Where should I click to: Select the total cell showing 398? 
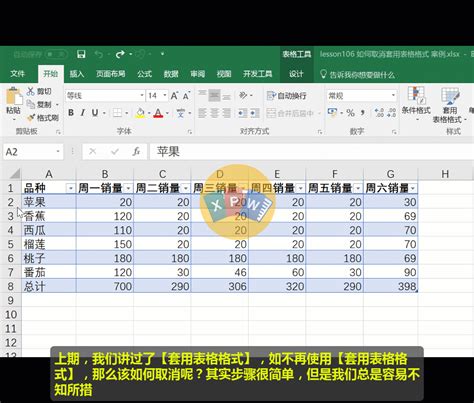[x=391, y=286]
